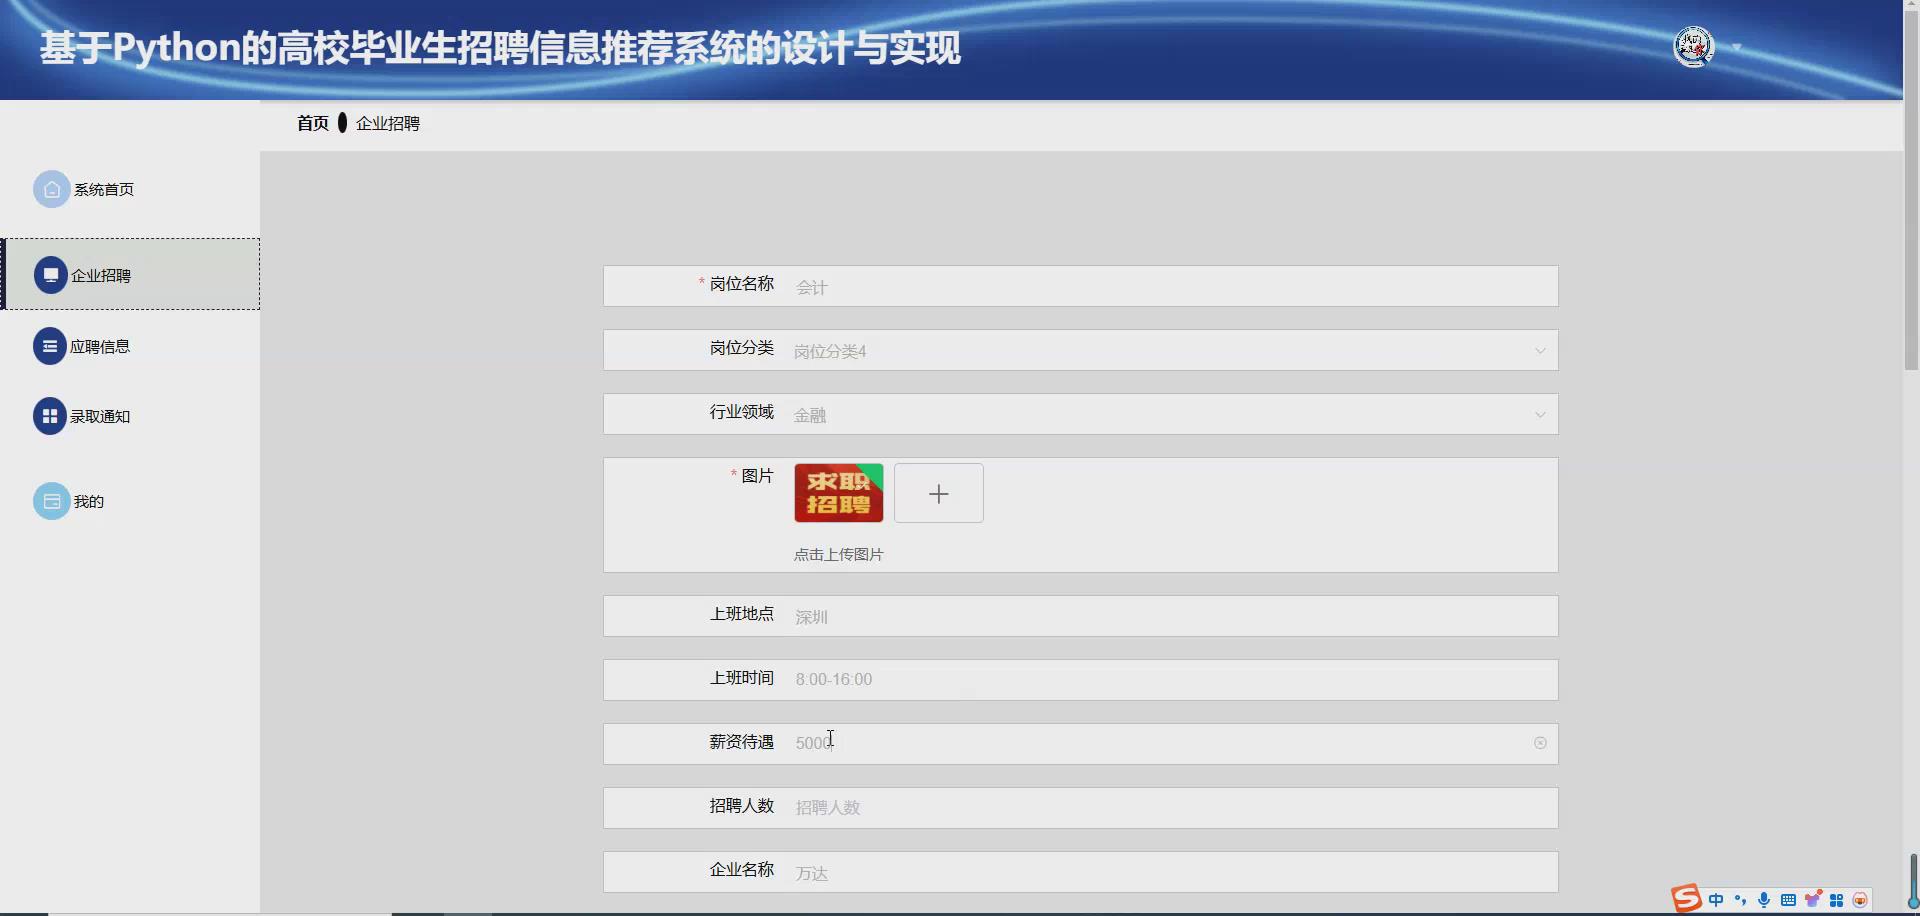
Task: Click the 系统首页 home icon
Action: coord(52,189)
